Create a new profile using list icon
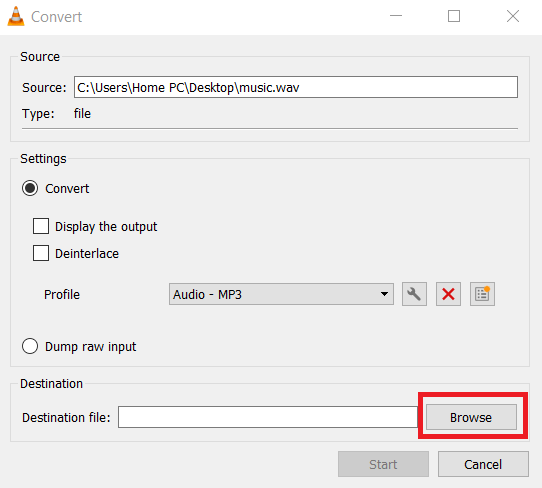Image resolution: width=542 pixels, height=488 pixels. (482, 294)
